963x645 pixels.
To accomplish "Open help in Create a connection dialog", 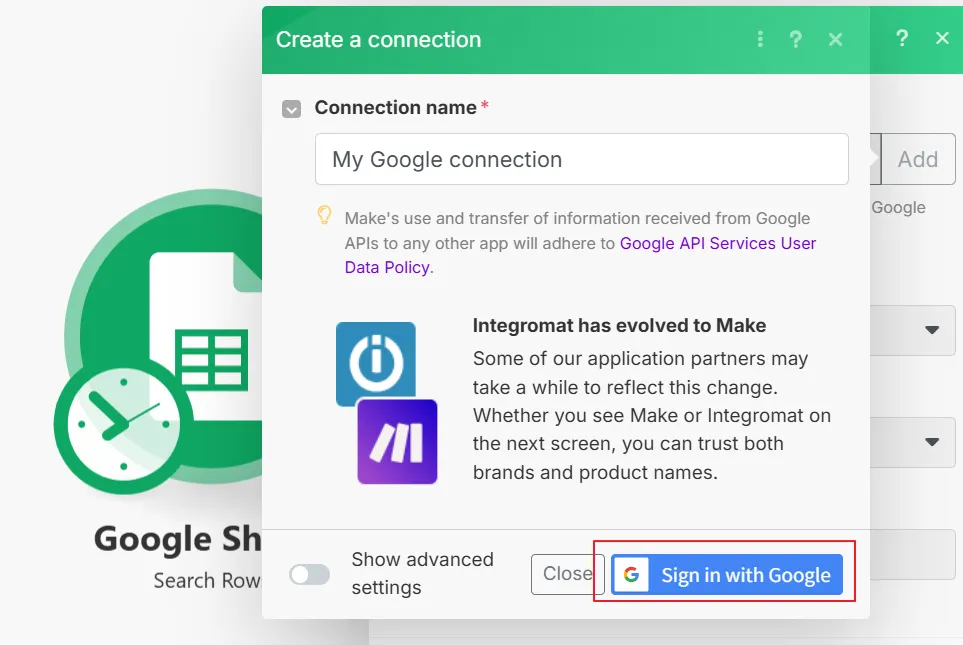I will pos(795,39).
